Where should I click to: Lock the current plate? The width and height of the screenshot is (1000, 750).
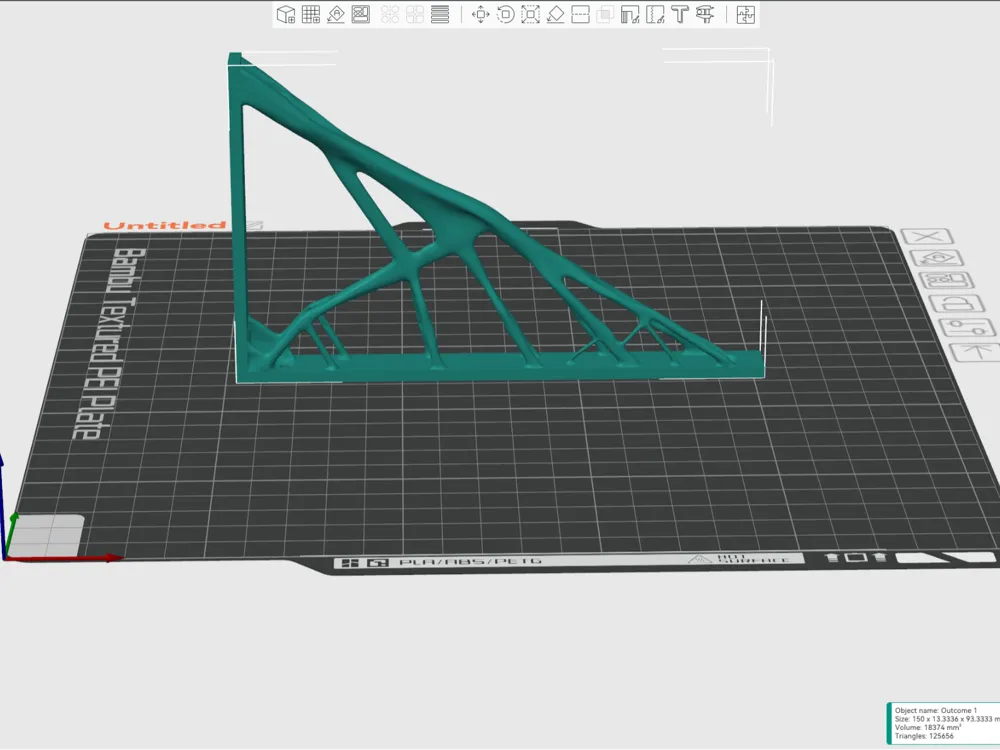tap(956, 304)
